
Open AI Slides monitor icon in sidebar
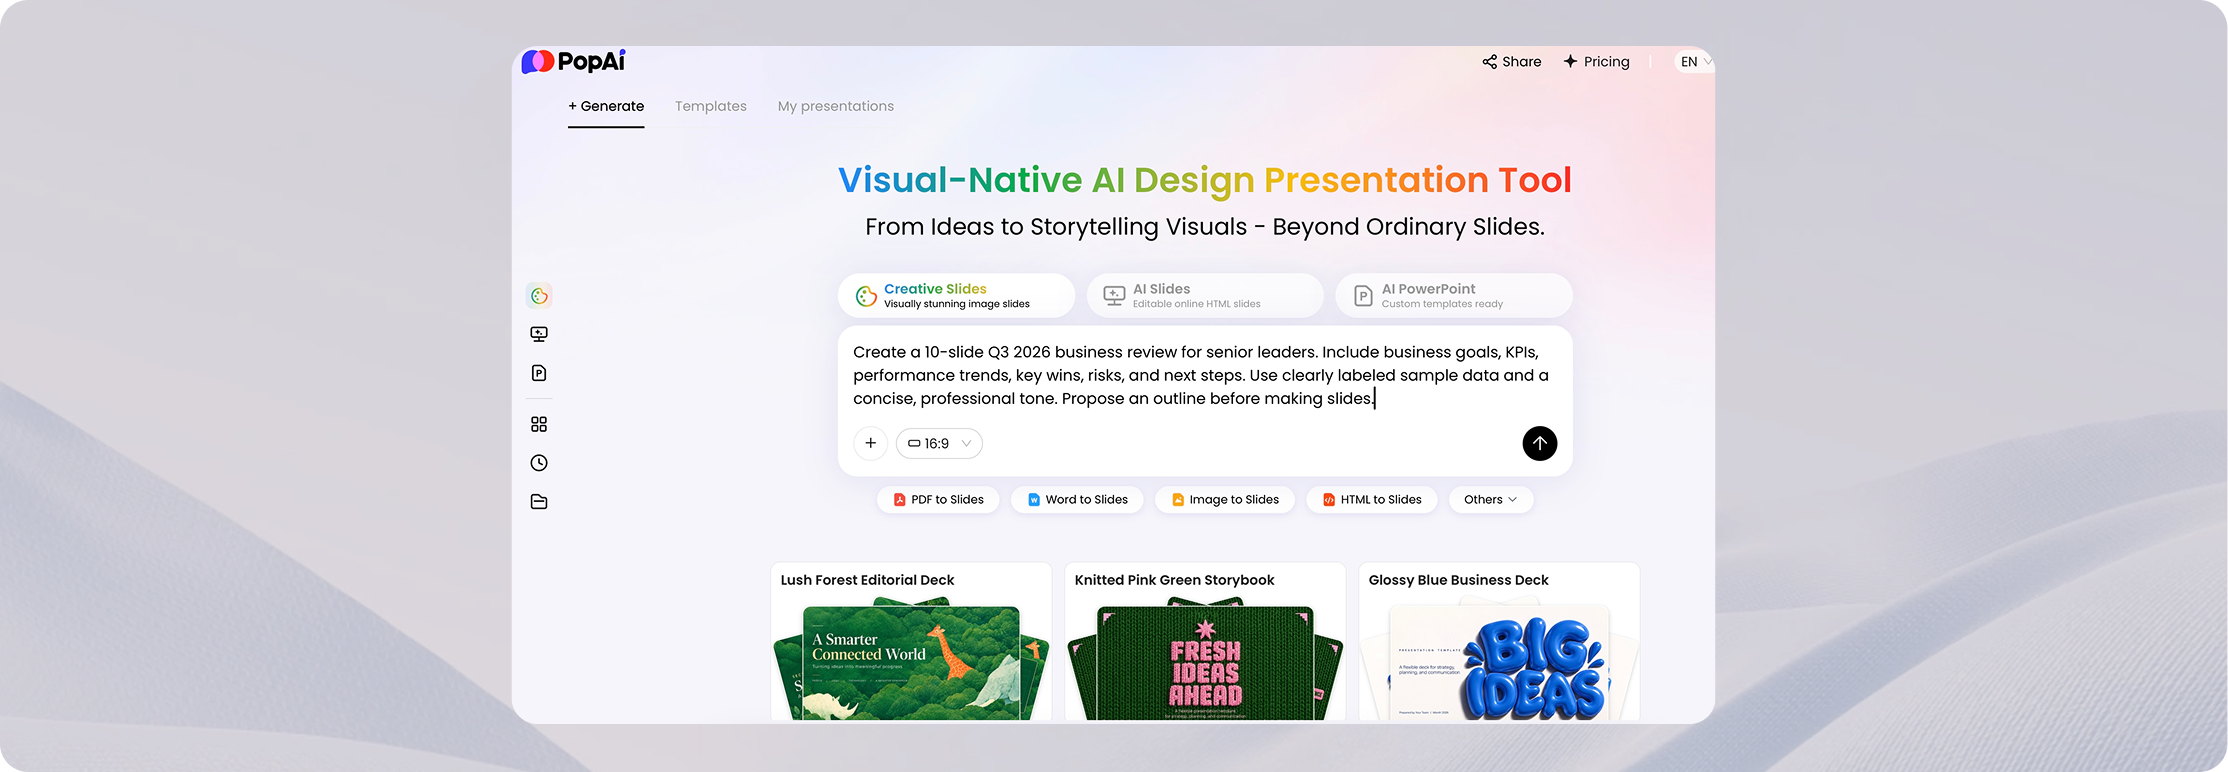click(x=539, y=334)
